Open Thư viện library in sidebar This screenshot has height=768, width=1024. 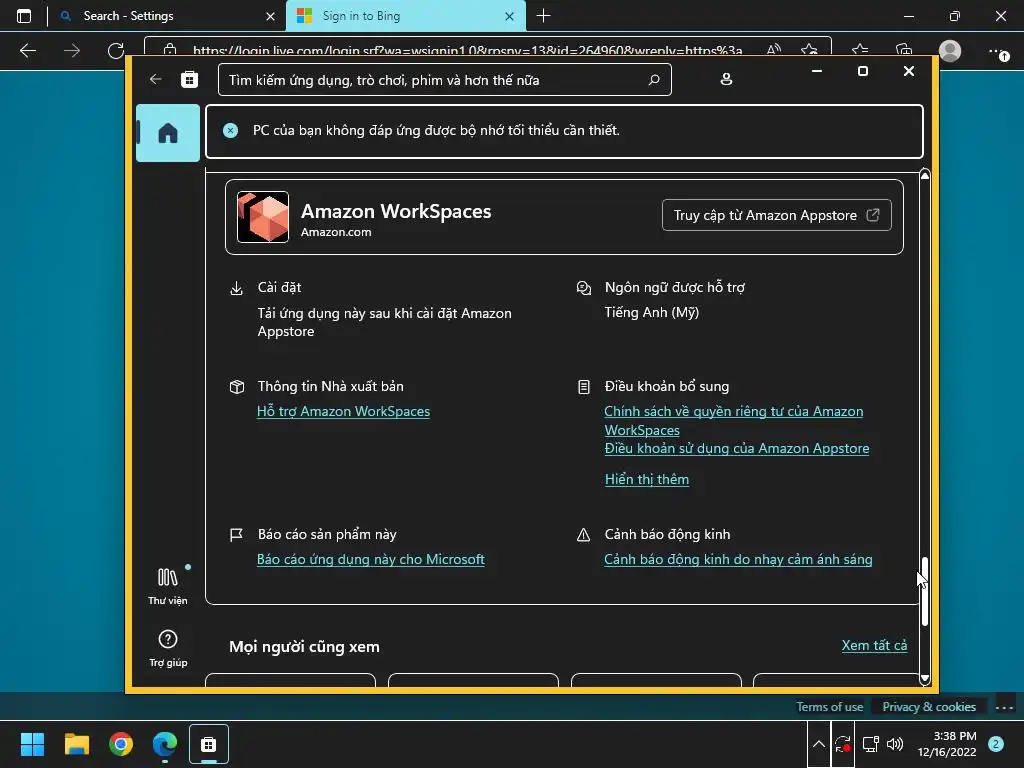(x=168, y=586)
